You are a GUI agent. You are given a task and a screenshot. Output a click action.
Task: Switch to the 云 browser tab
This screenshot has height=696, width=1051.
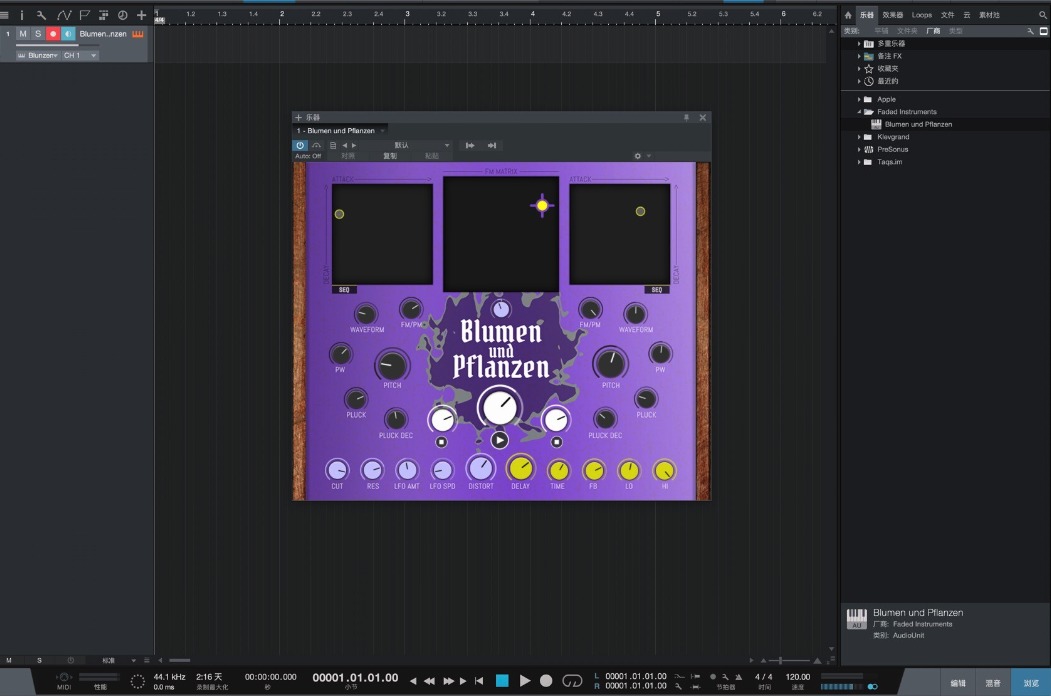tap(967, 15)
